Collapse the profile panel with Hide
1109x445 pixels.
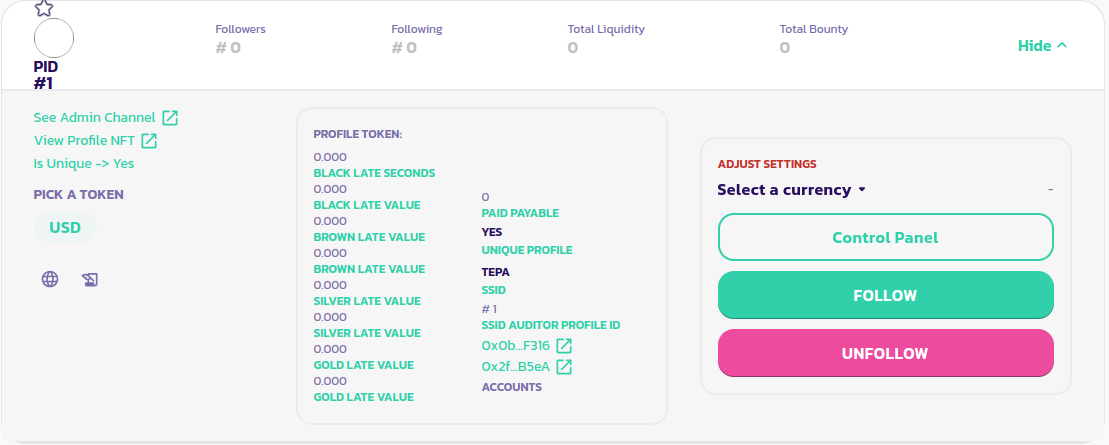(1042, 46)
